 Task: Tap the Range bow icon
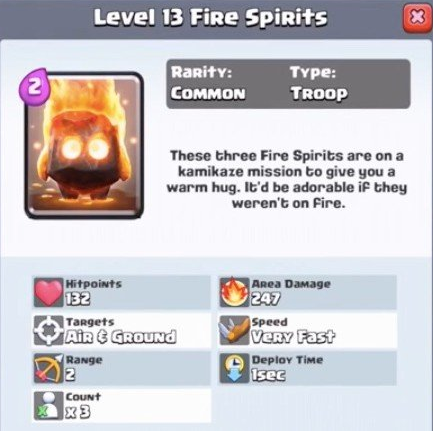tap(49, 368)
